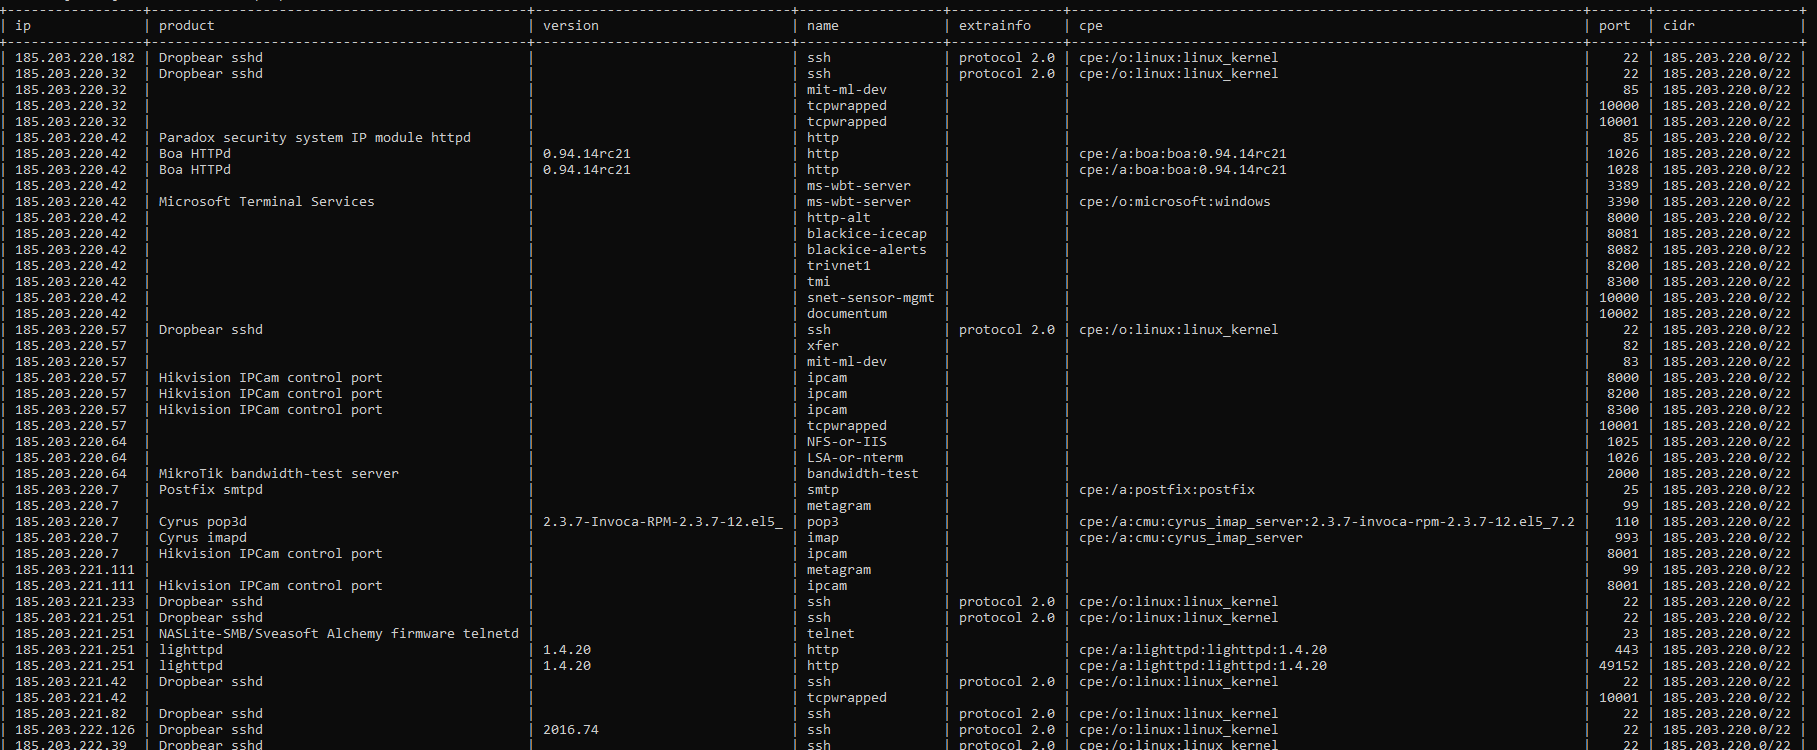1817x750 pixels.
Task: Select 'cpe:/o:microsoft:windows' cell
Action: [1175, 202]
